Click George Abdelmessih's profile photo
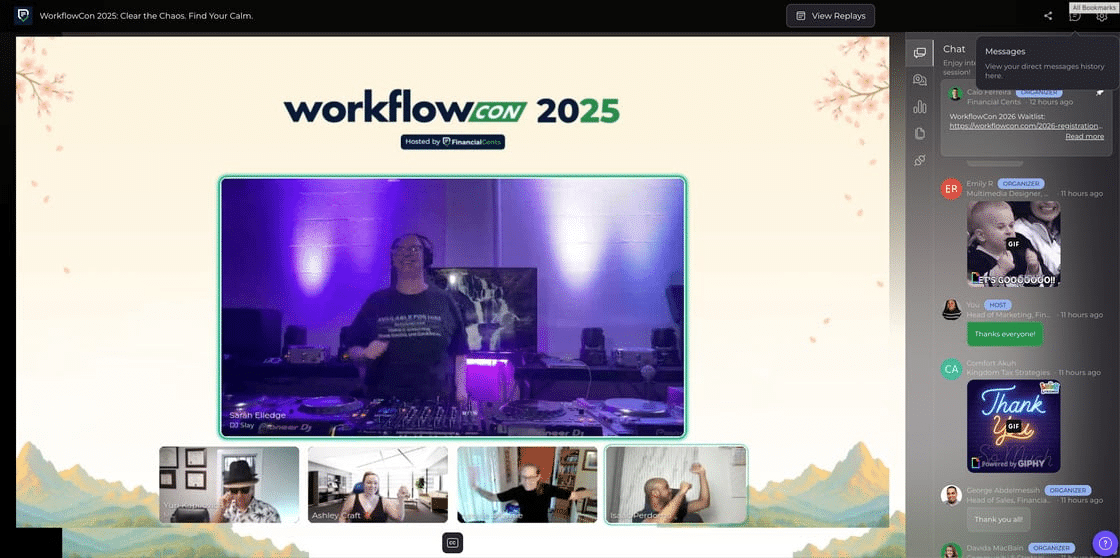1120x558 pixels. click(x=951, y=495)
